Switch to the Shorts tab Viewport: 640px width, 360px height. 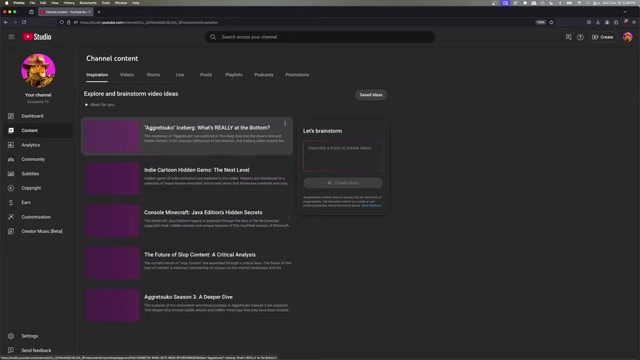click(x=153, y=75)
